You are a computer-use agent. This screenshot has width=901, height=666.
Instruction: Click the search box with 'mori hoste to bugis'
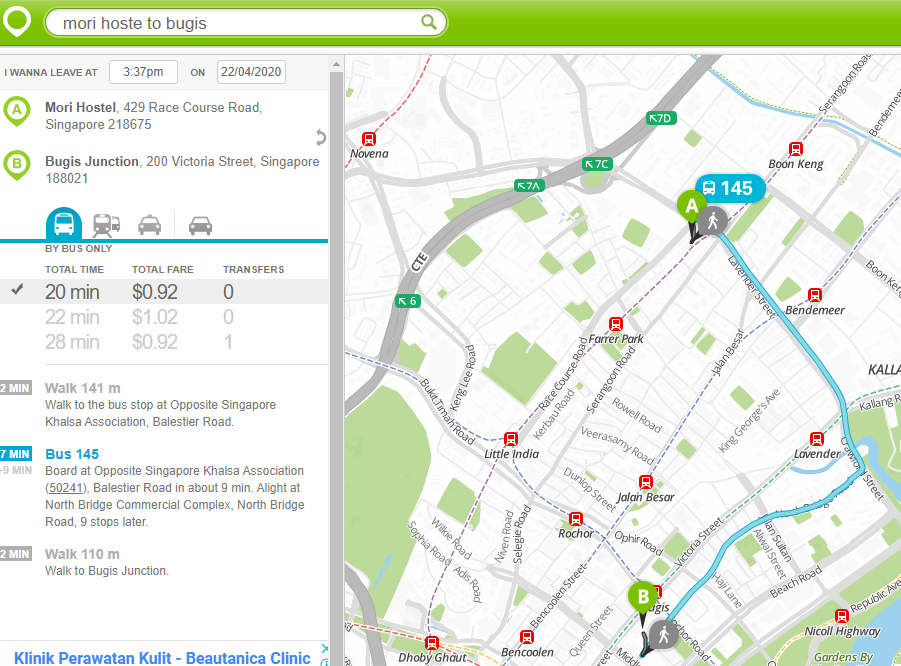click(245, 23)
